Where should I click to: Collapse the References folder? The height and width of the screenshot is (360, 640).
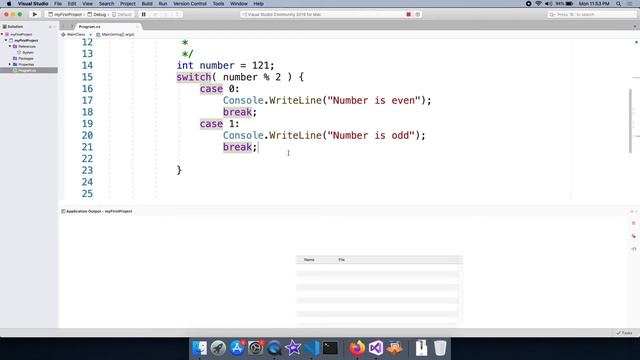click(10, 47)
